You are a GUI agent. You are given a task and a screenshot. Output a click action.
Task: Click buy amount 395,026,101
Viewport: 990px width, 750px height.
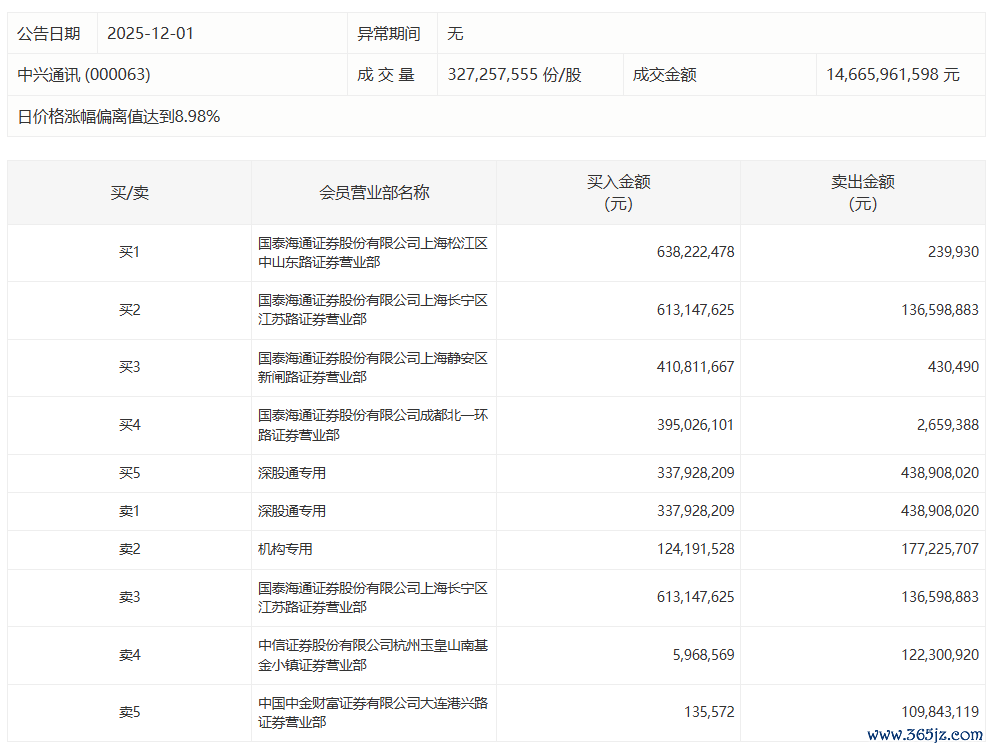tap(695, 425)
